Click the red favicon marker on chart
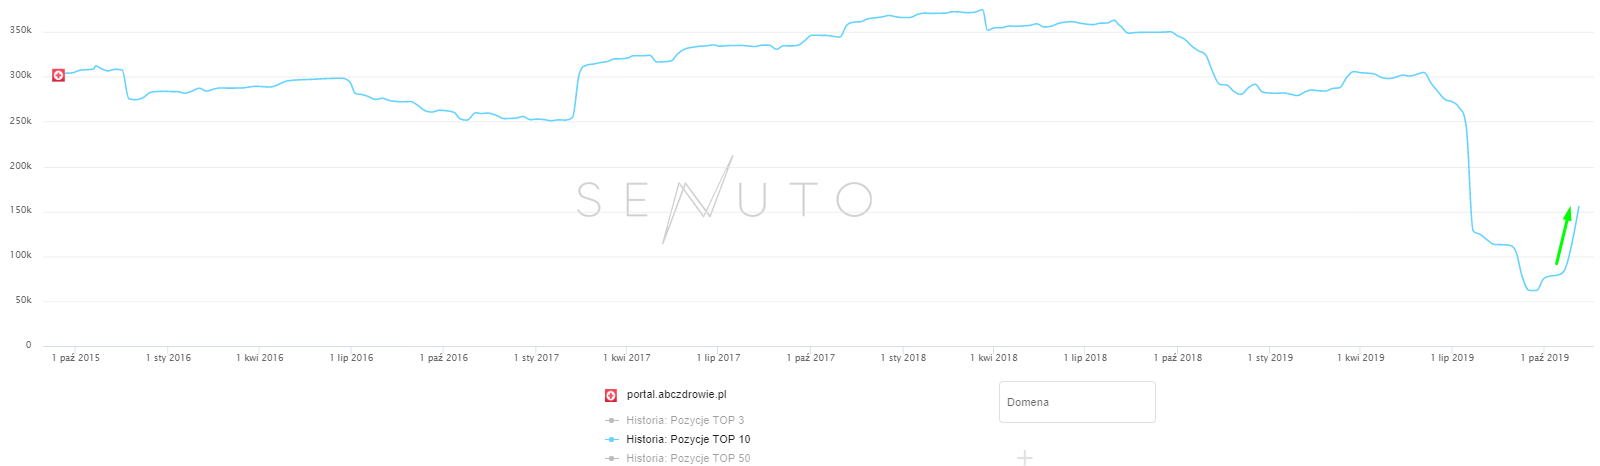This screenshot has height=466, width=1600. (58, 75)
